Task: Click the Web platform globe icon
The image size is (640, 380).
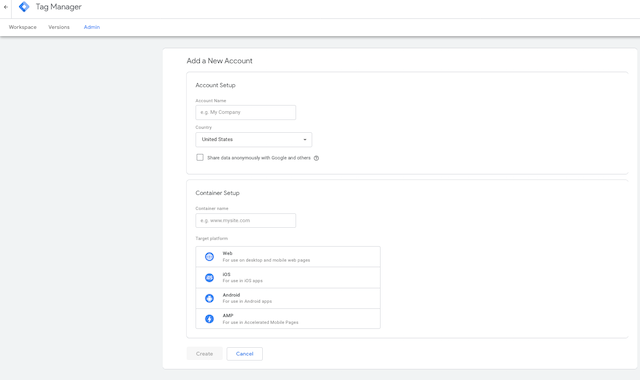Action: pyautogui.click(x=209, y=257)
